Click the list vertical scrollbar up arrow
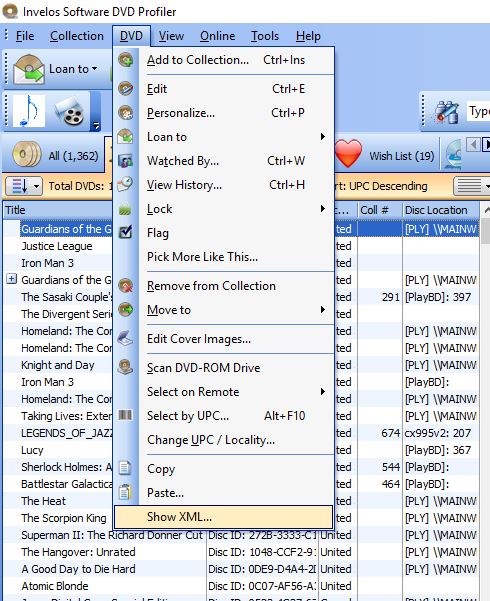This screenshot has width=490, height=601. click(x=486, y=210)
